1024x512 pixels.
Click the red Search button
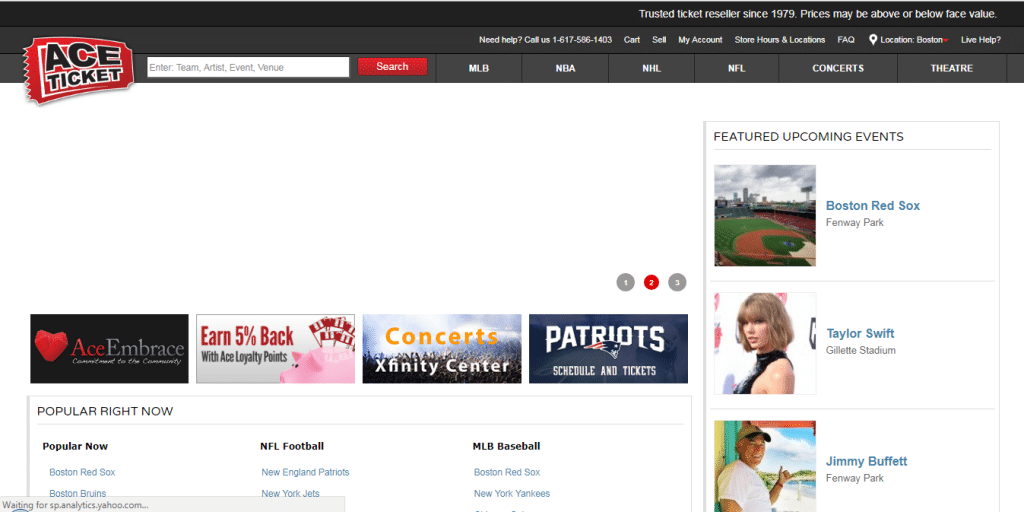392,67
